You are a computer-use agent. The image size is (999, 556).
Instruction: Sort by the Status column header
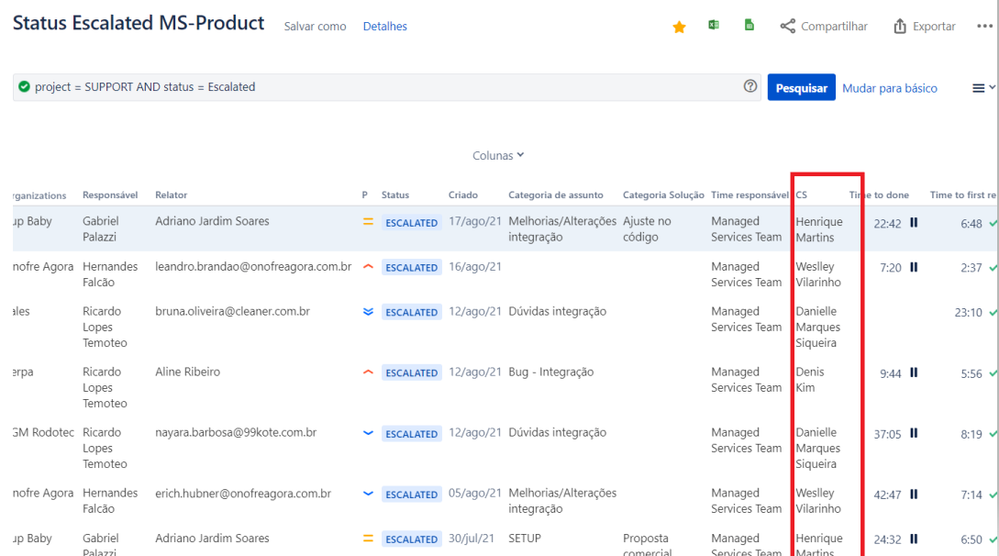pos(395,195)
